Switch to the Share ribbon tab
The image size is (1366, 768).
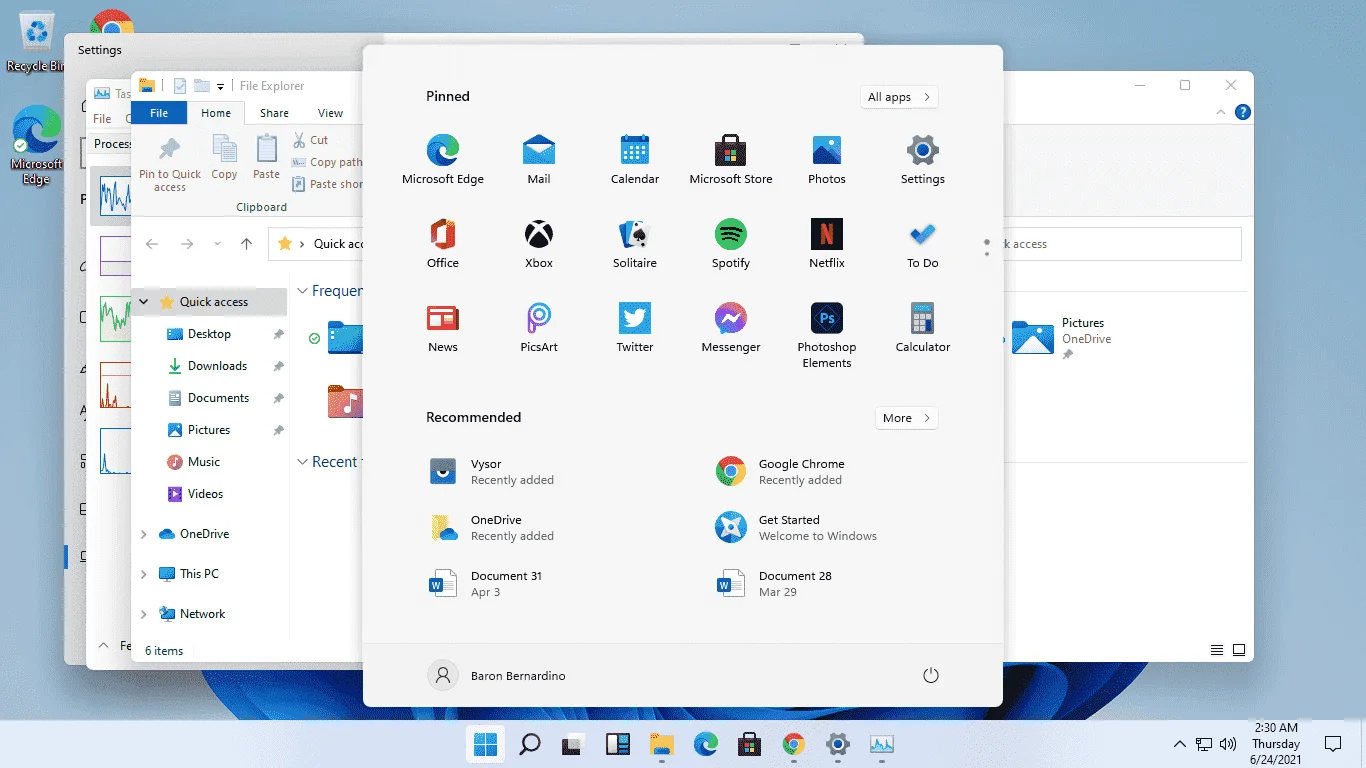tap(274, 113)
